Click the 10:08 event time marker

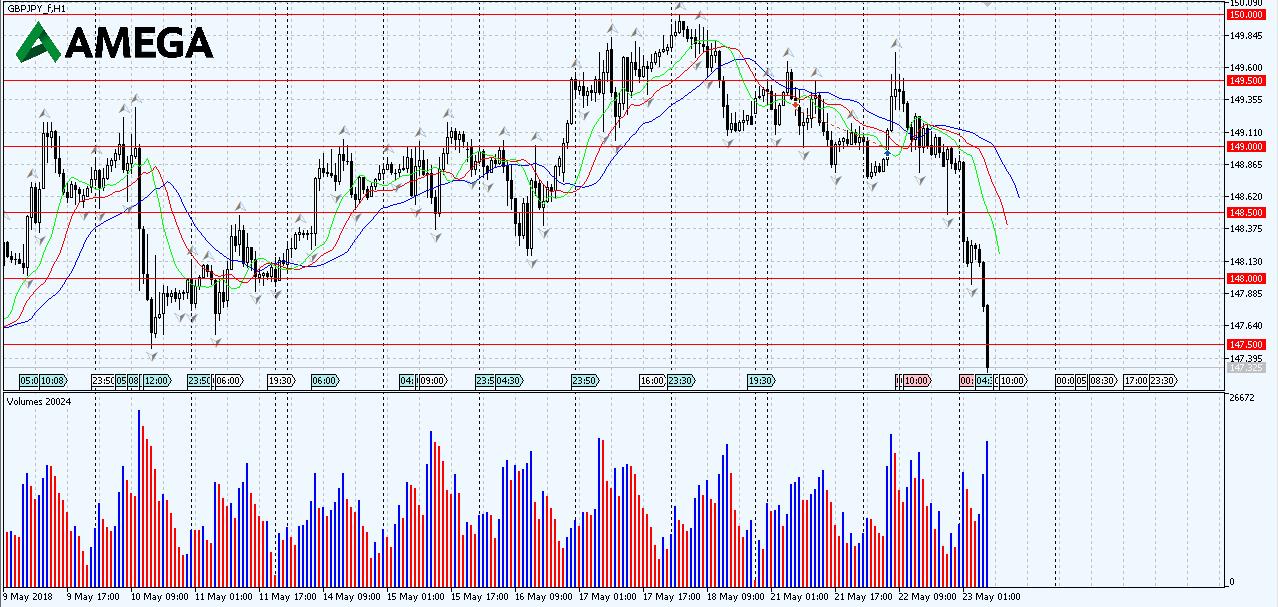[x=53, y=381]
